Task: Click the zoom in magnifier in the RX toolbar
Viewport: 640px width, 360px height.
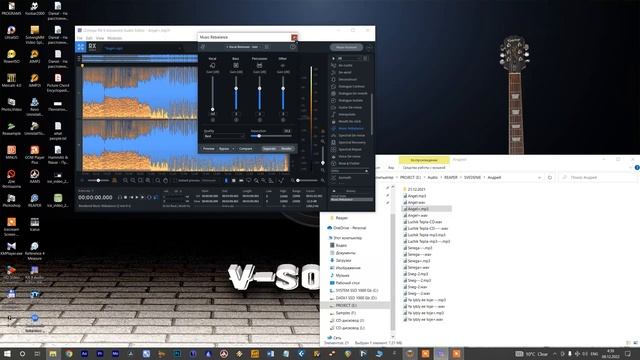Action: 125,180
